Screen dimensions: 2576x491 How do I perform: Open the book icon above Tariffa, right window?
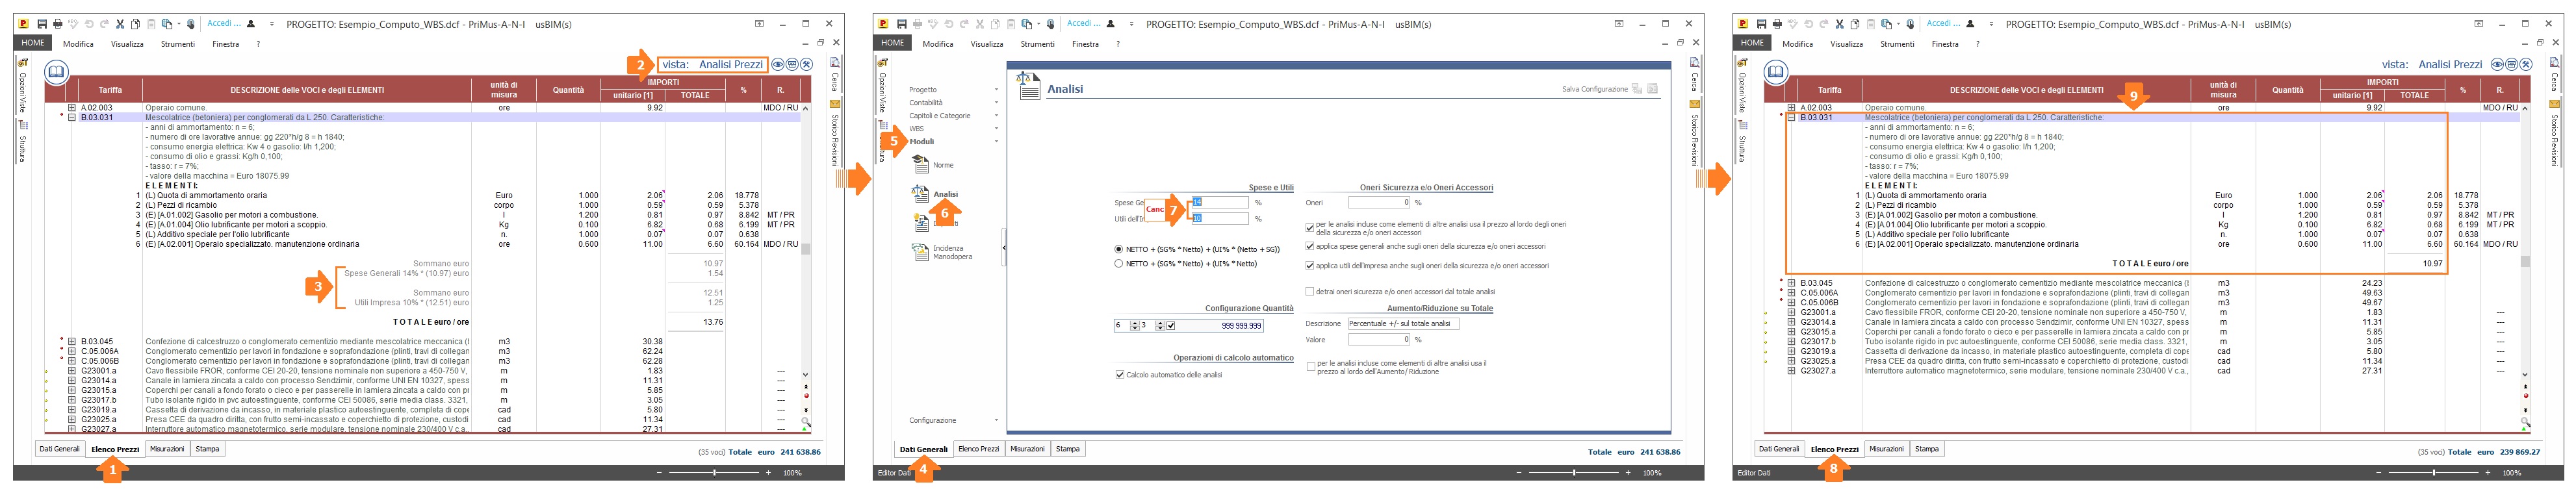click(1776, 71)
